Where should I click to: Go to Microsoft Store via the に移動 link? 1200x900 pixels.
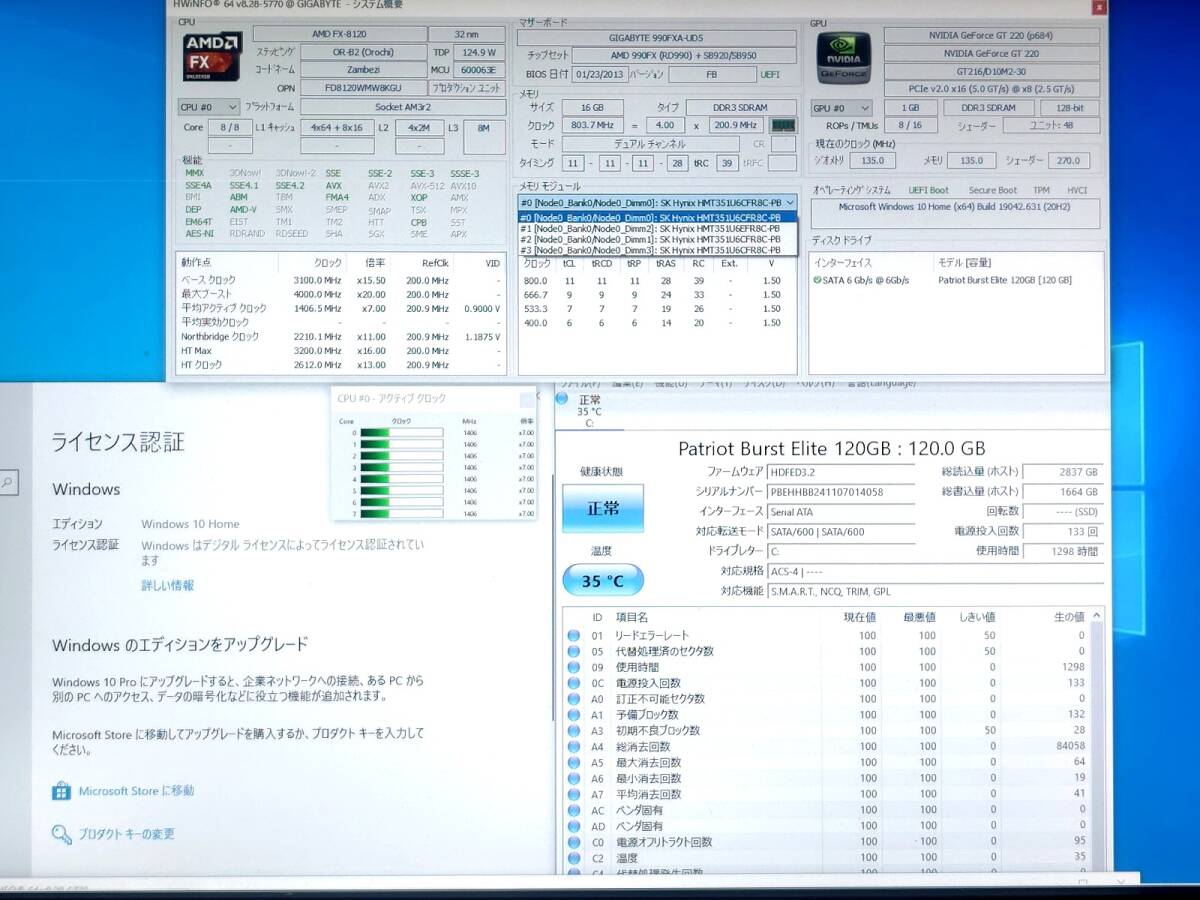(x=137, y=791)
